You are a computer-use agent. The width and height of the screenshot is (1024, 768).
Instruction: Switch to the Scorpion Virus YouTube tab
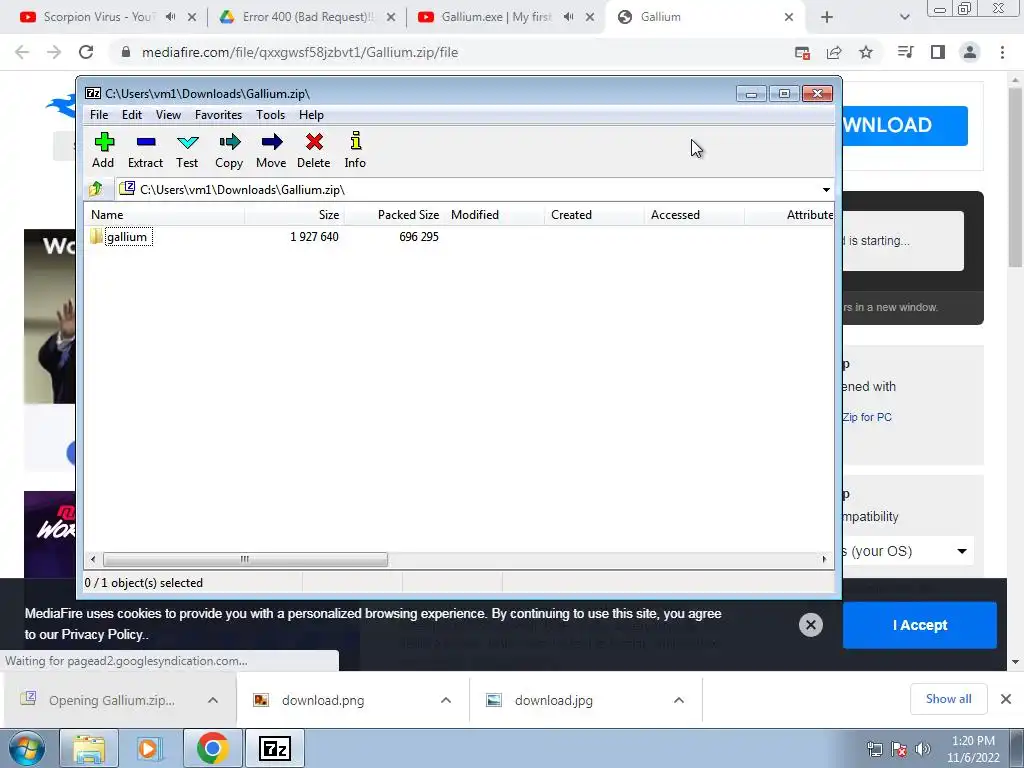(x=97, y=17)
